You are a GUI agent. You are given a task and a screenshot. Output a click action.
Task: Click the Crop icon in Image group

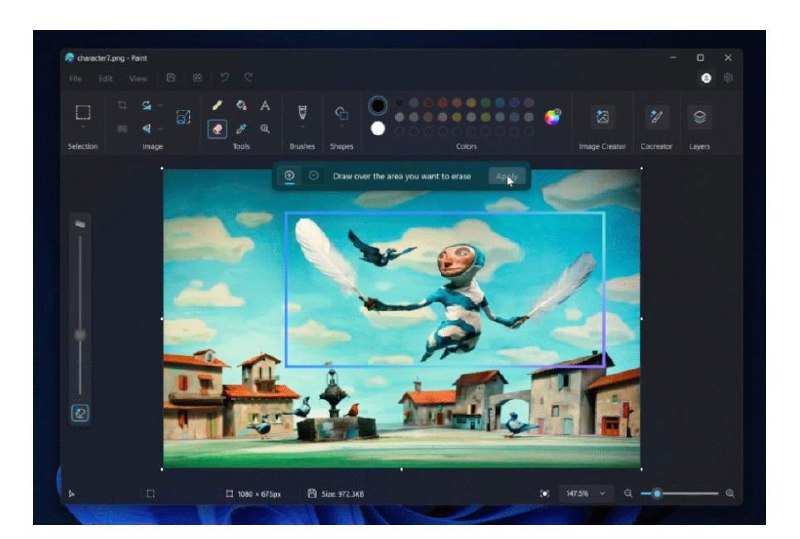click(122, 105)
